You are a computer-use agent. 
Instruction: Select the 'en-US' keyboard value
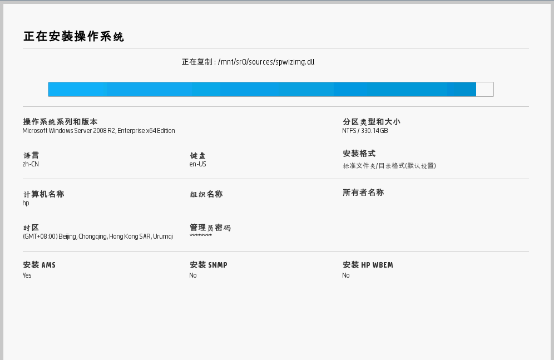(198, 164)
